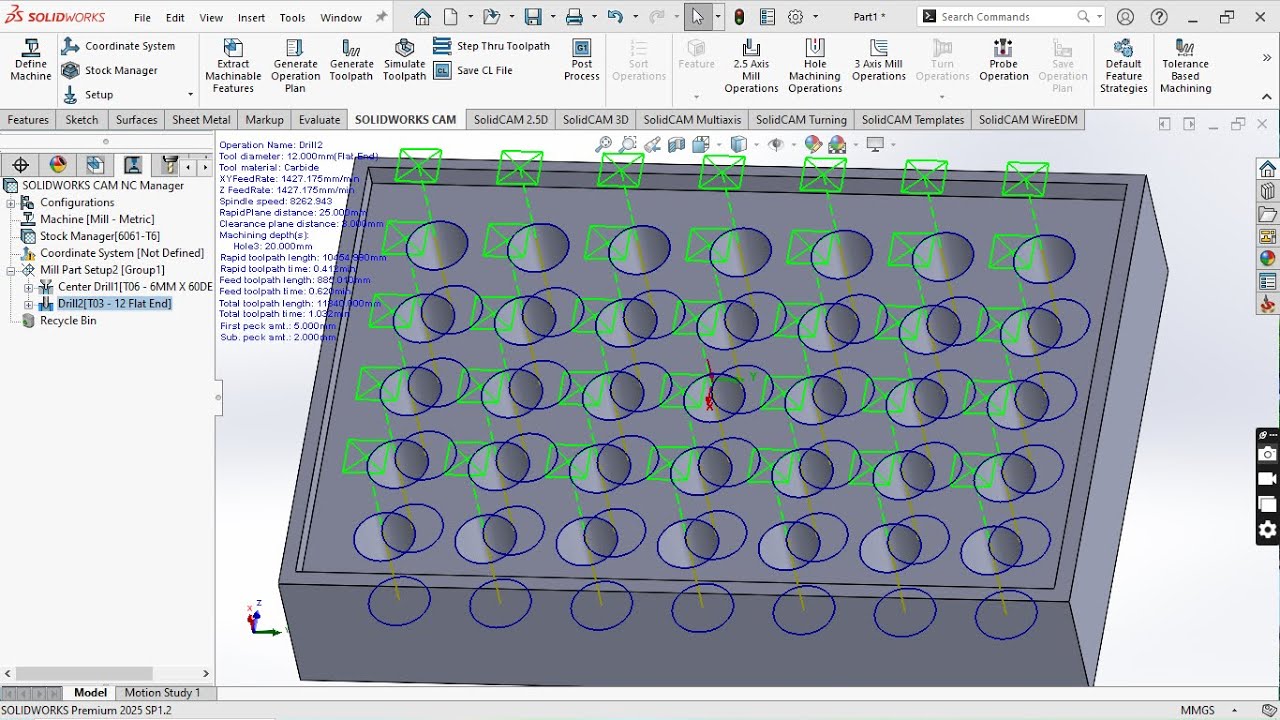Screen dimensions: 1280x720
Task: Click the Search Commands field
Action: (1006, 17)
